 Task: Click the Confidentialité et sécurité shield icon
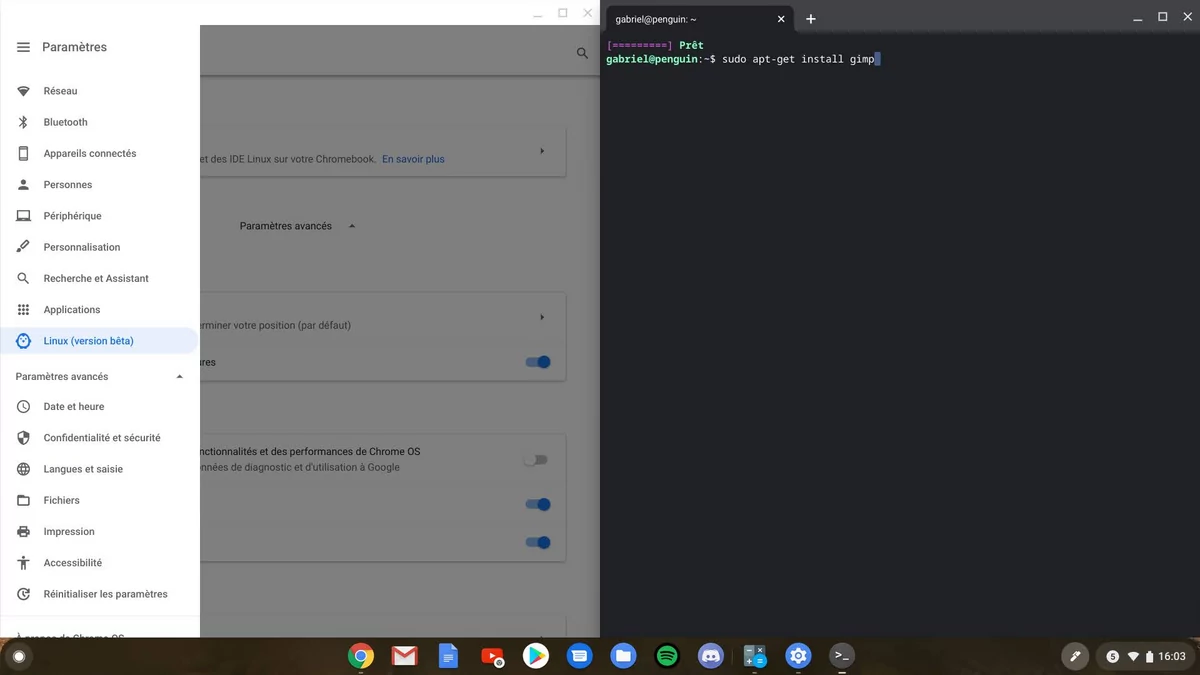tap(23, 438)
